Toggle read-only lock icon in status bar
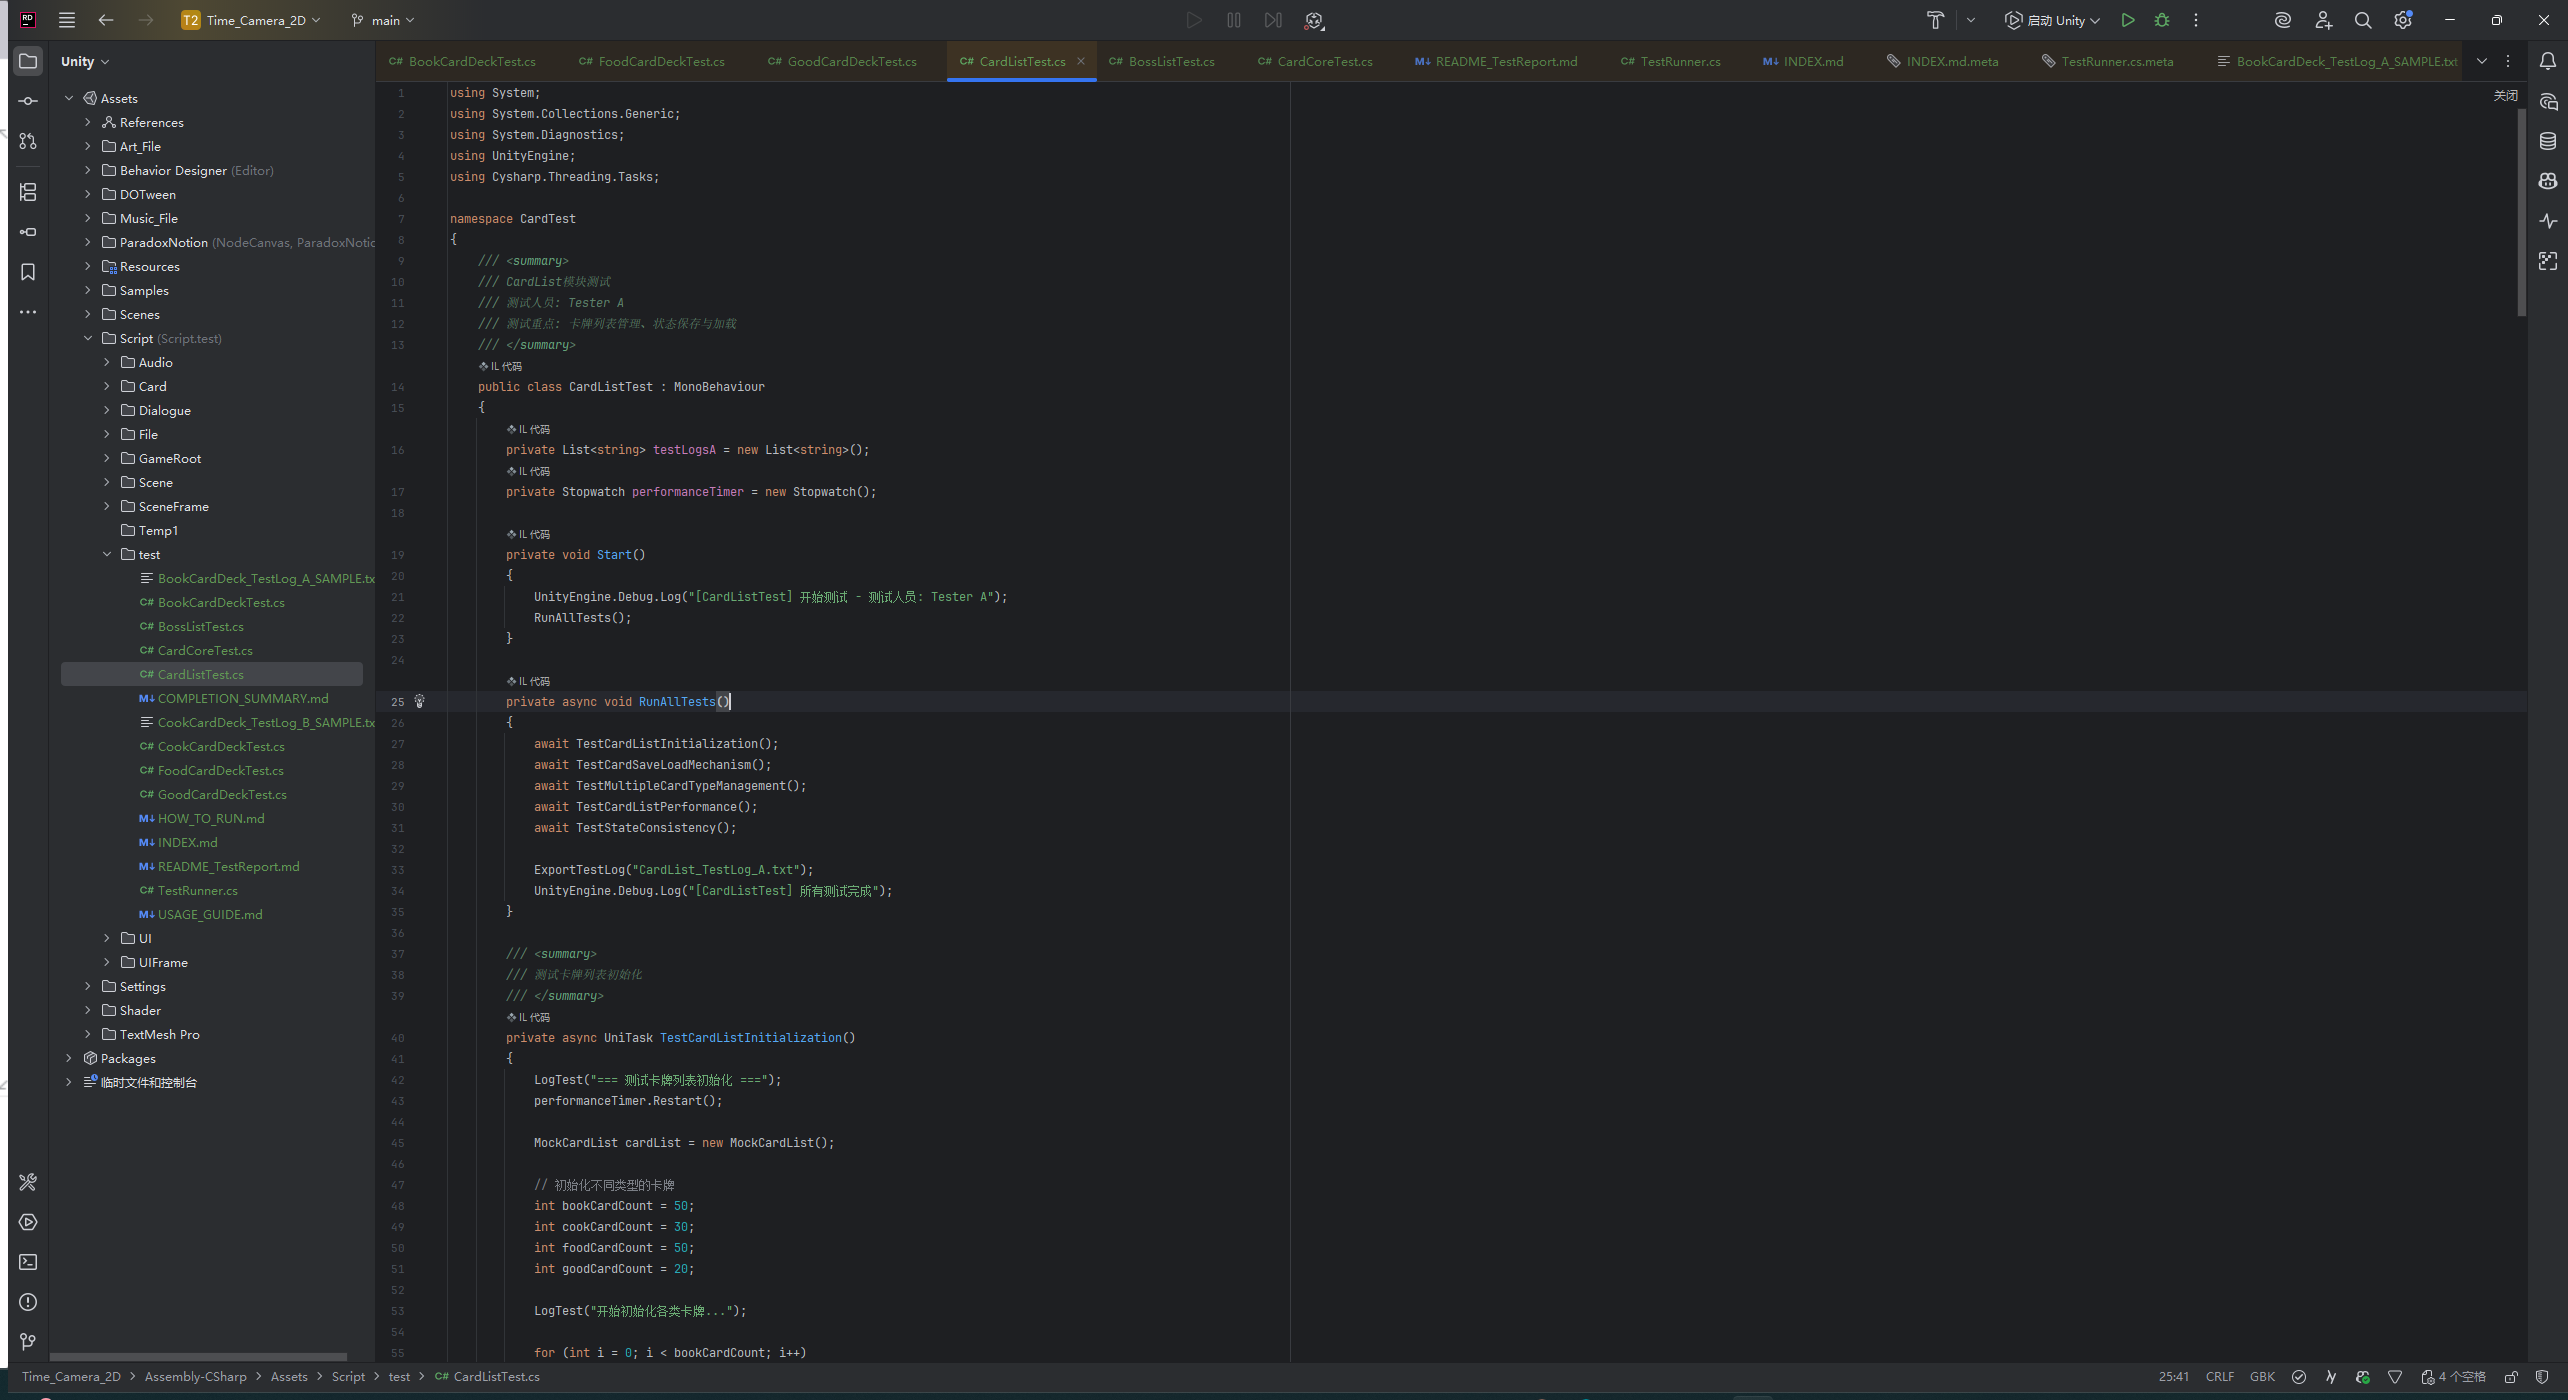Image resolution: width=2568 pixels, height=1400 pixels. coord(2510,1377)
